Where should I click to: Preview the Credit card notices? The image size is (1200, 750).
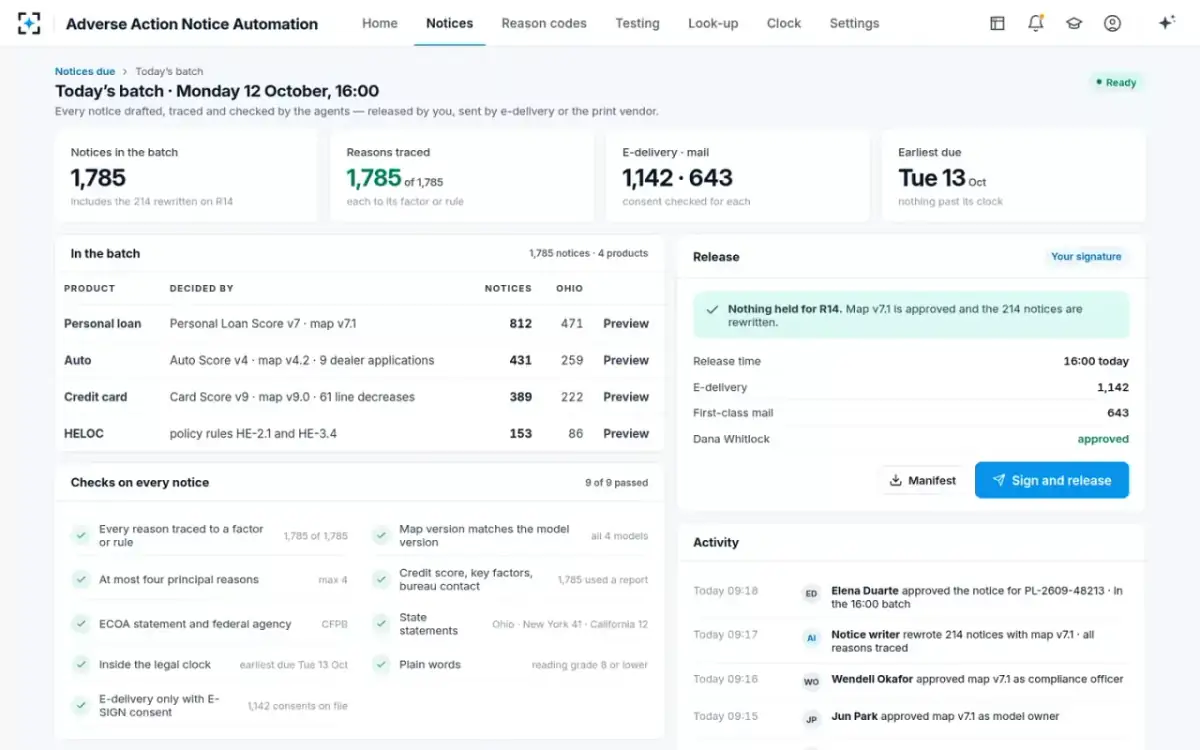(x=626, y=397)
